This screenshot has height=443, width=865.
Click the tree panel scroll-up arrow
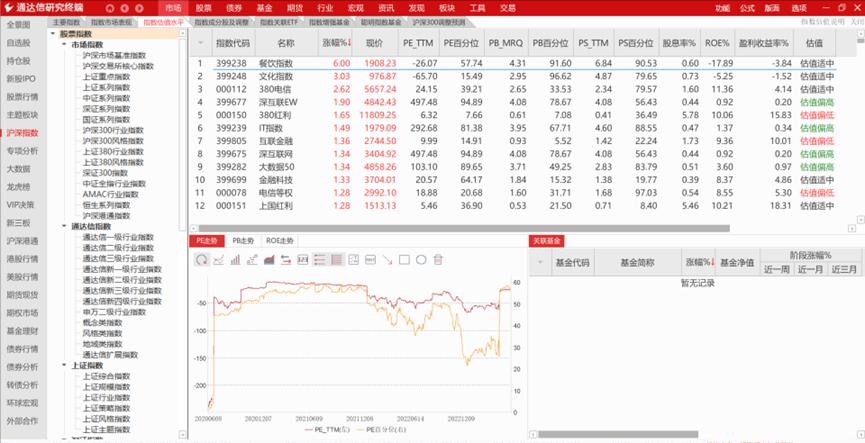[x=184, y=34]
